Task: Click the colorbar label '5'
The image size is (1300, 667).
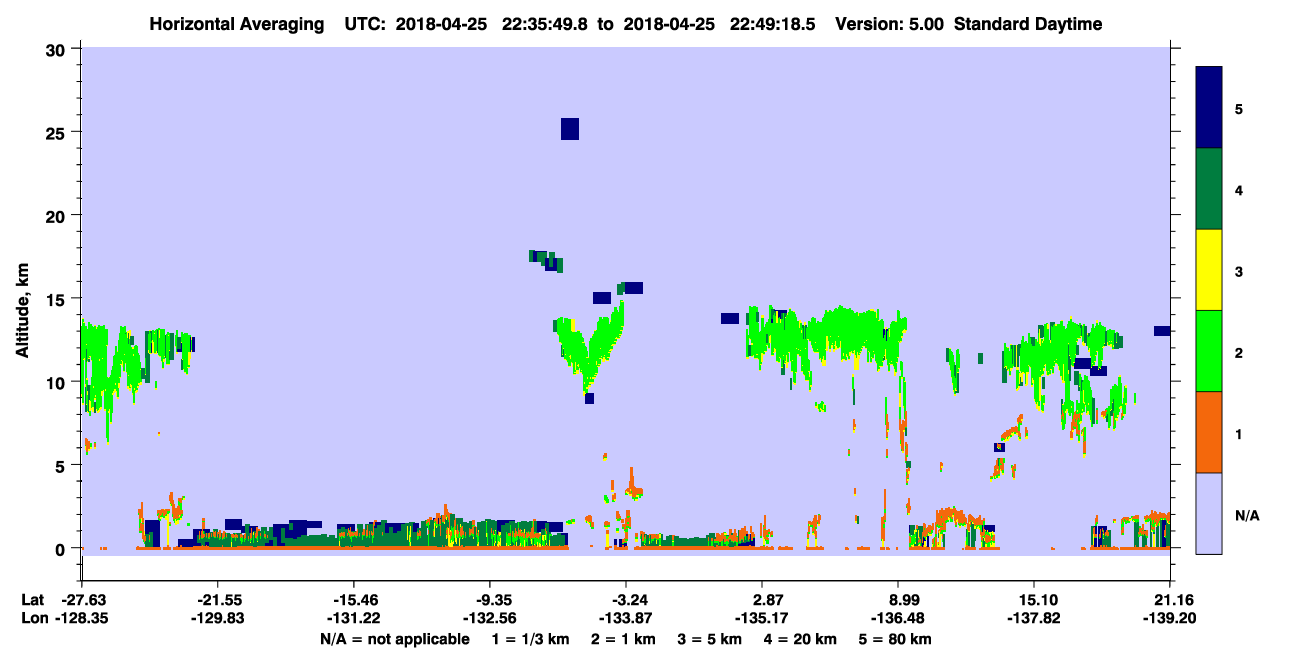Action: pyautogui.click(x=1239, y=108)
